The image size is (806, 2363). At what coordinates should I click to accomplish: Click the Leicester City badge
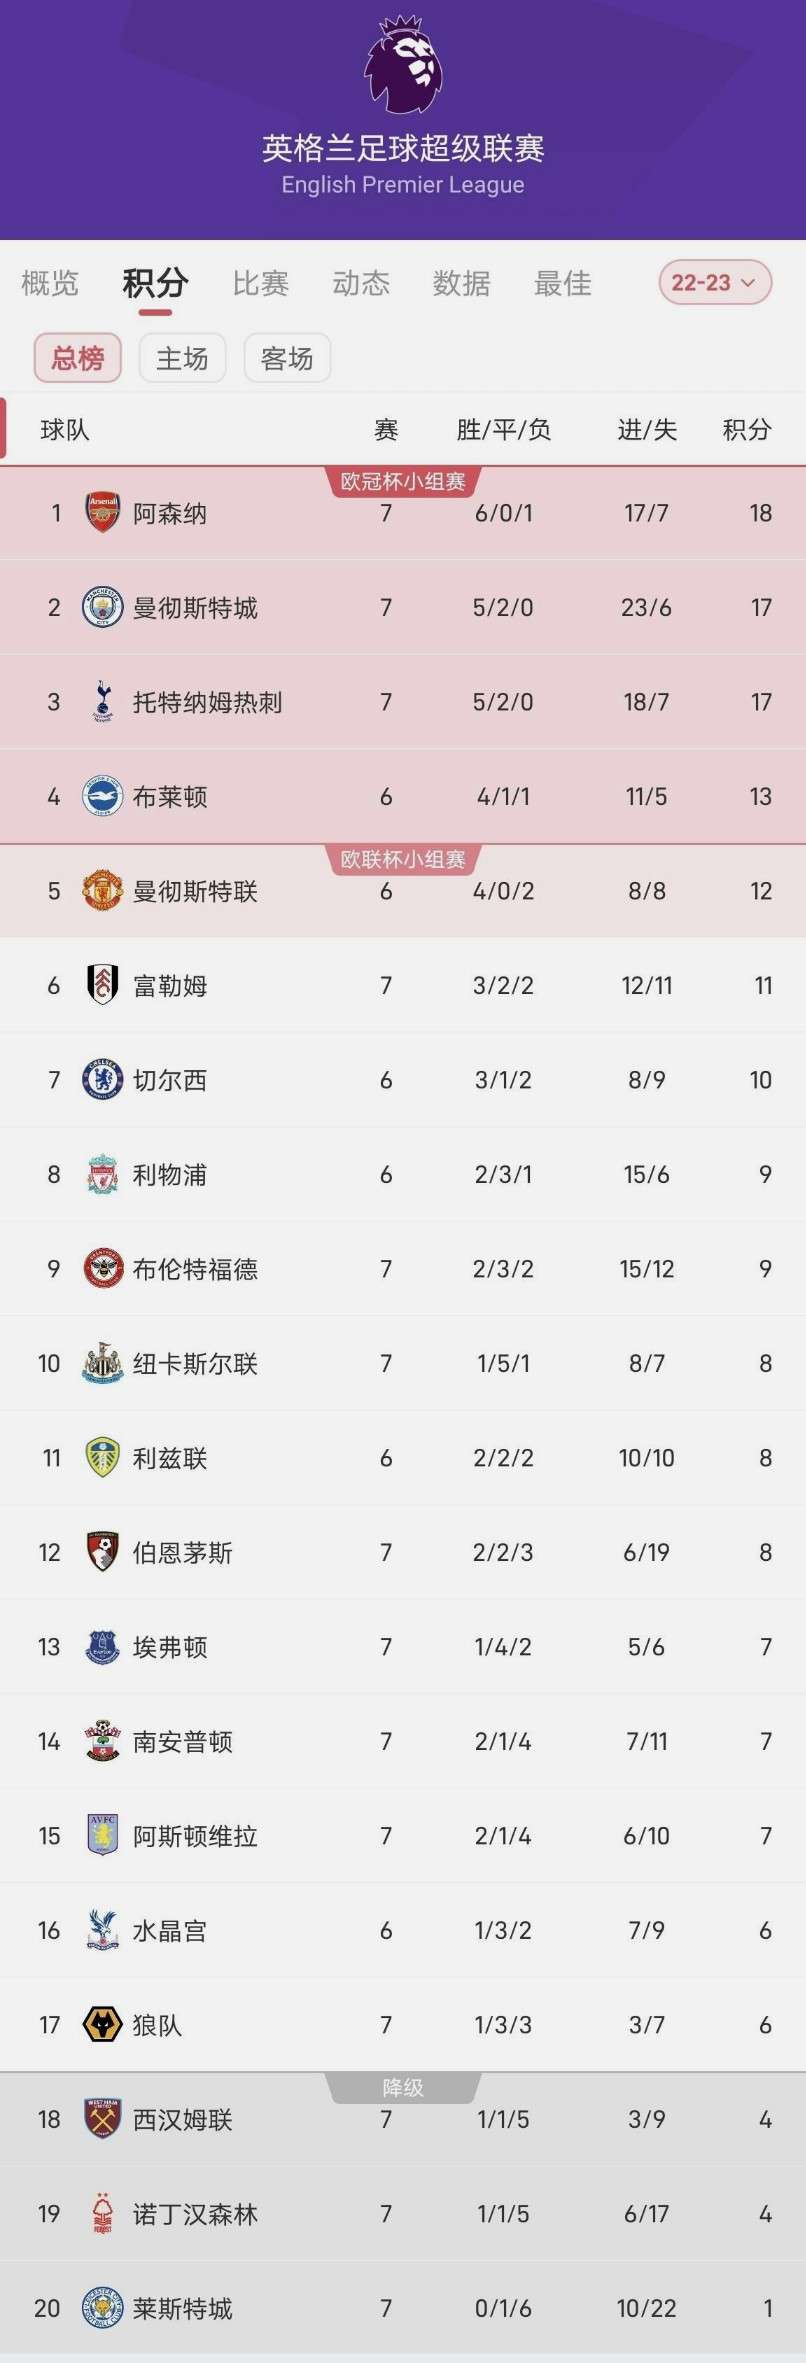pos(102,2308)
